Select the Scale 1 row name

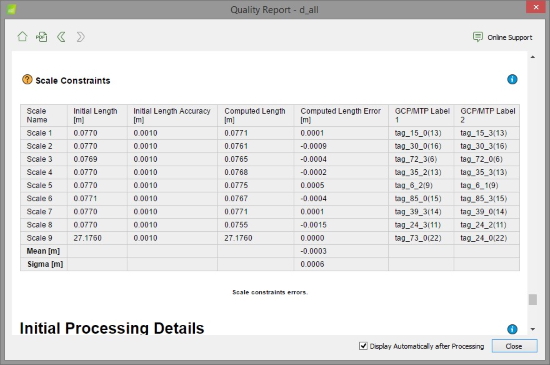pos(39,133)
